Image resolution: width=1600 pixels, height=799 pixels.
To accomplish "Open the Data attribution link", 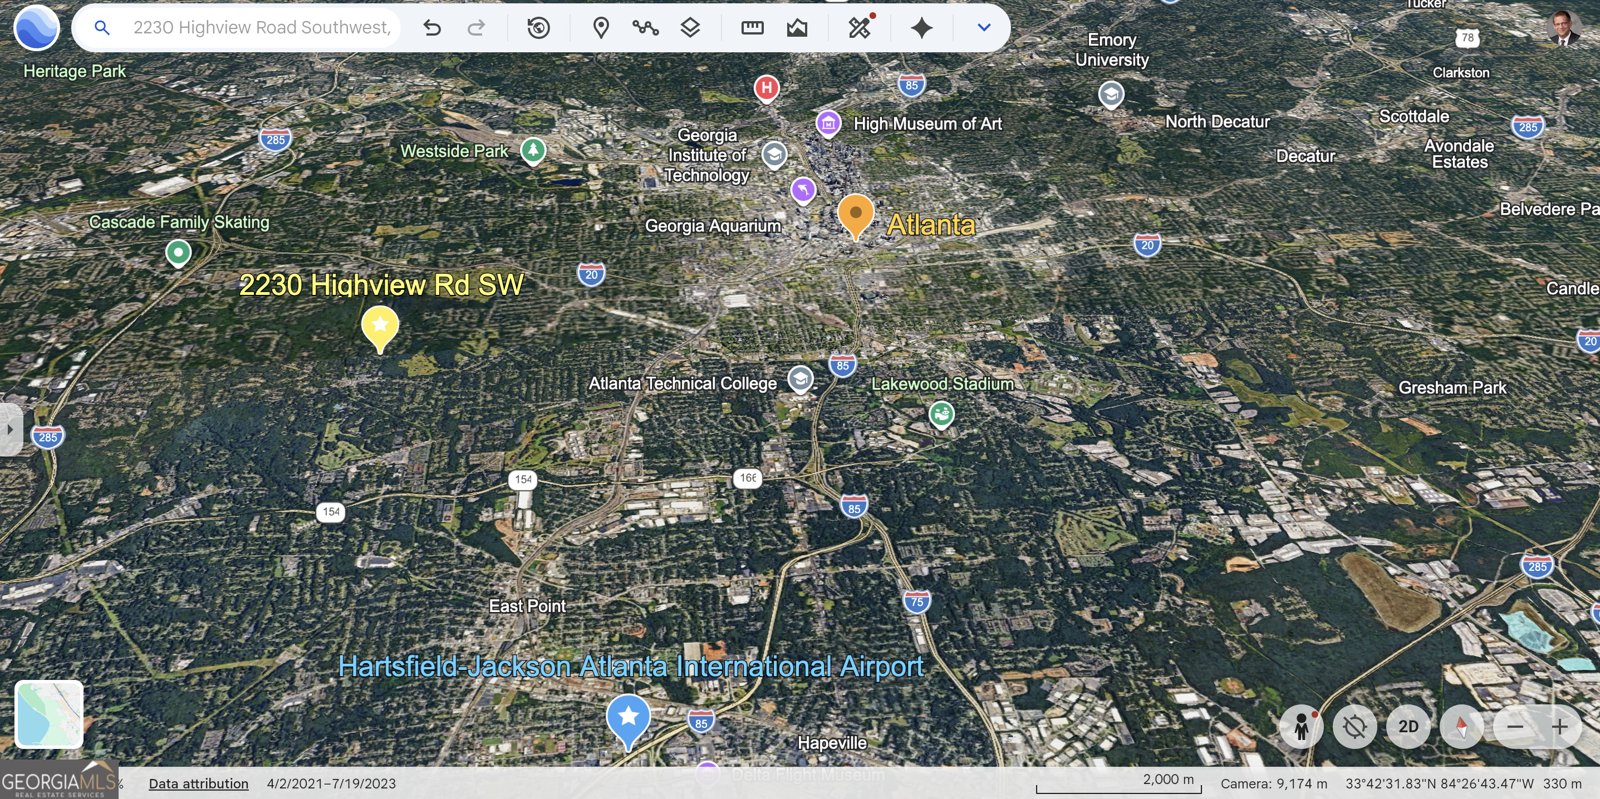I will 198,784.
